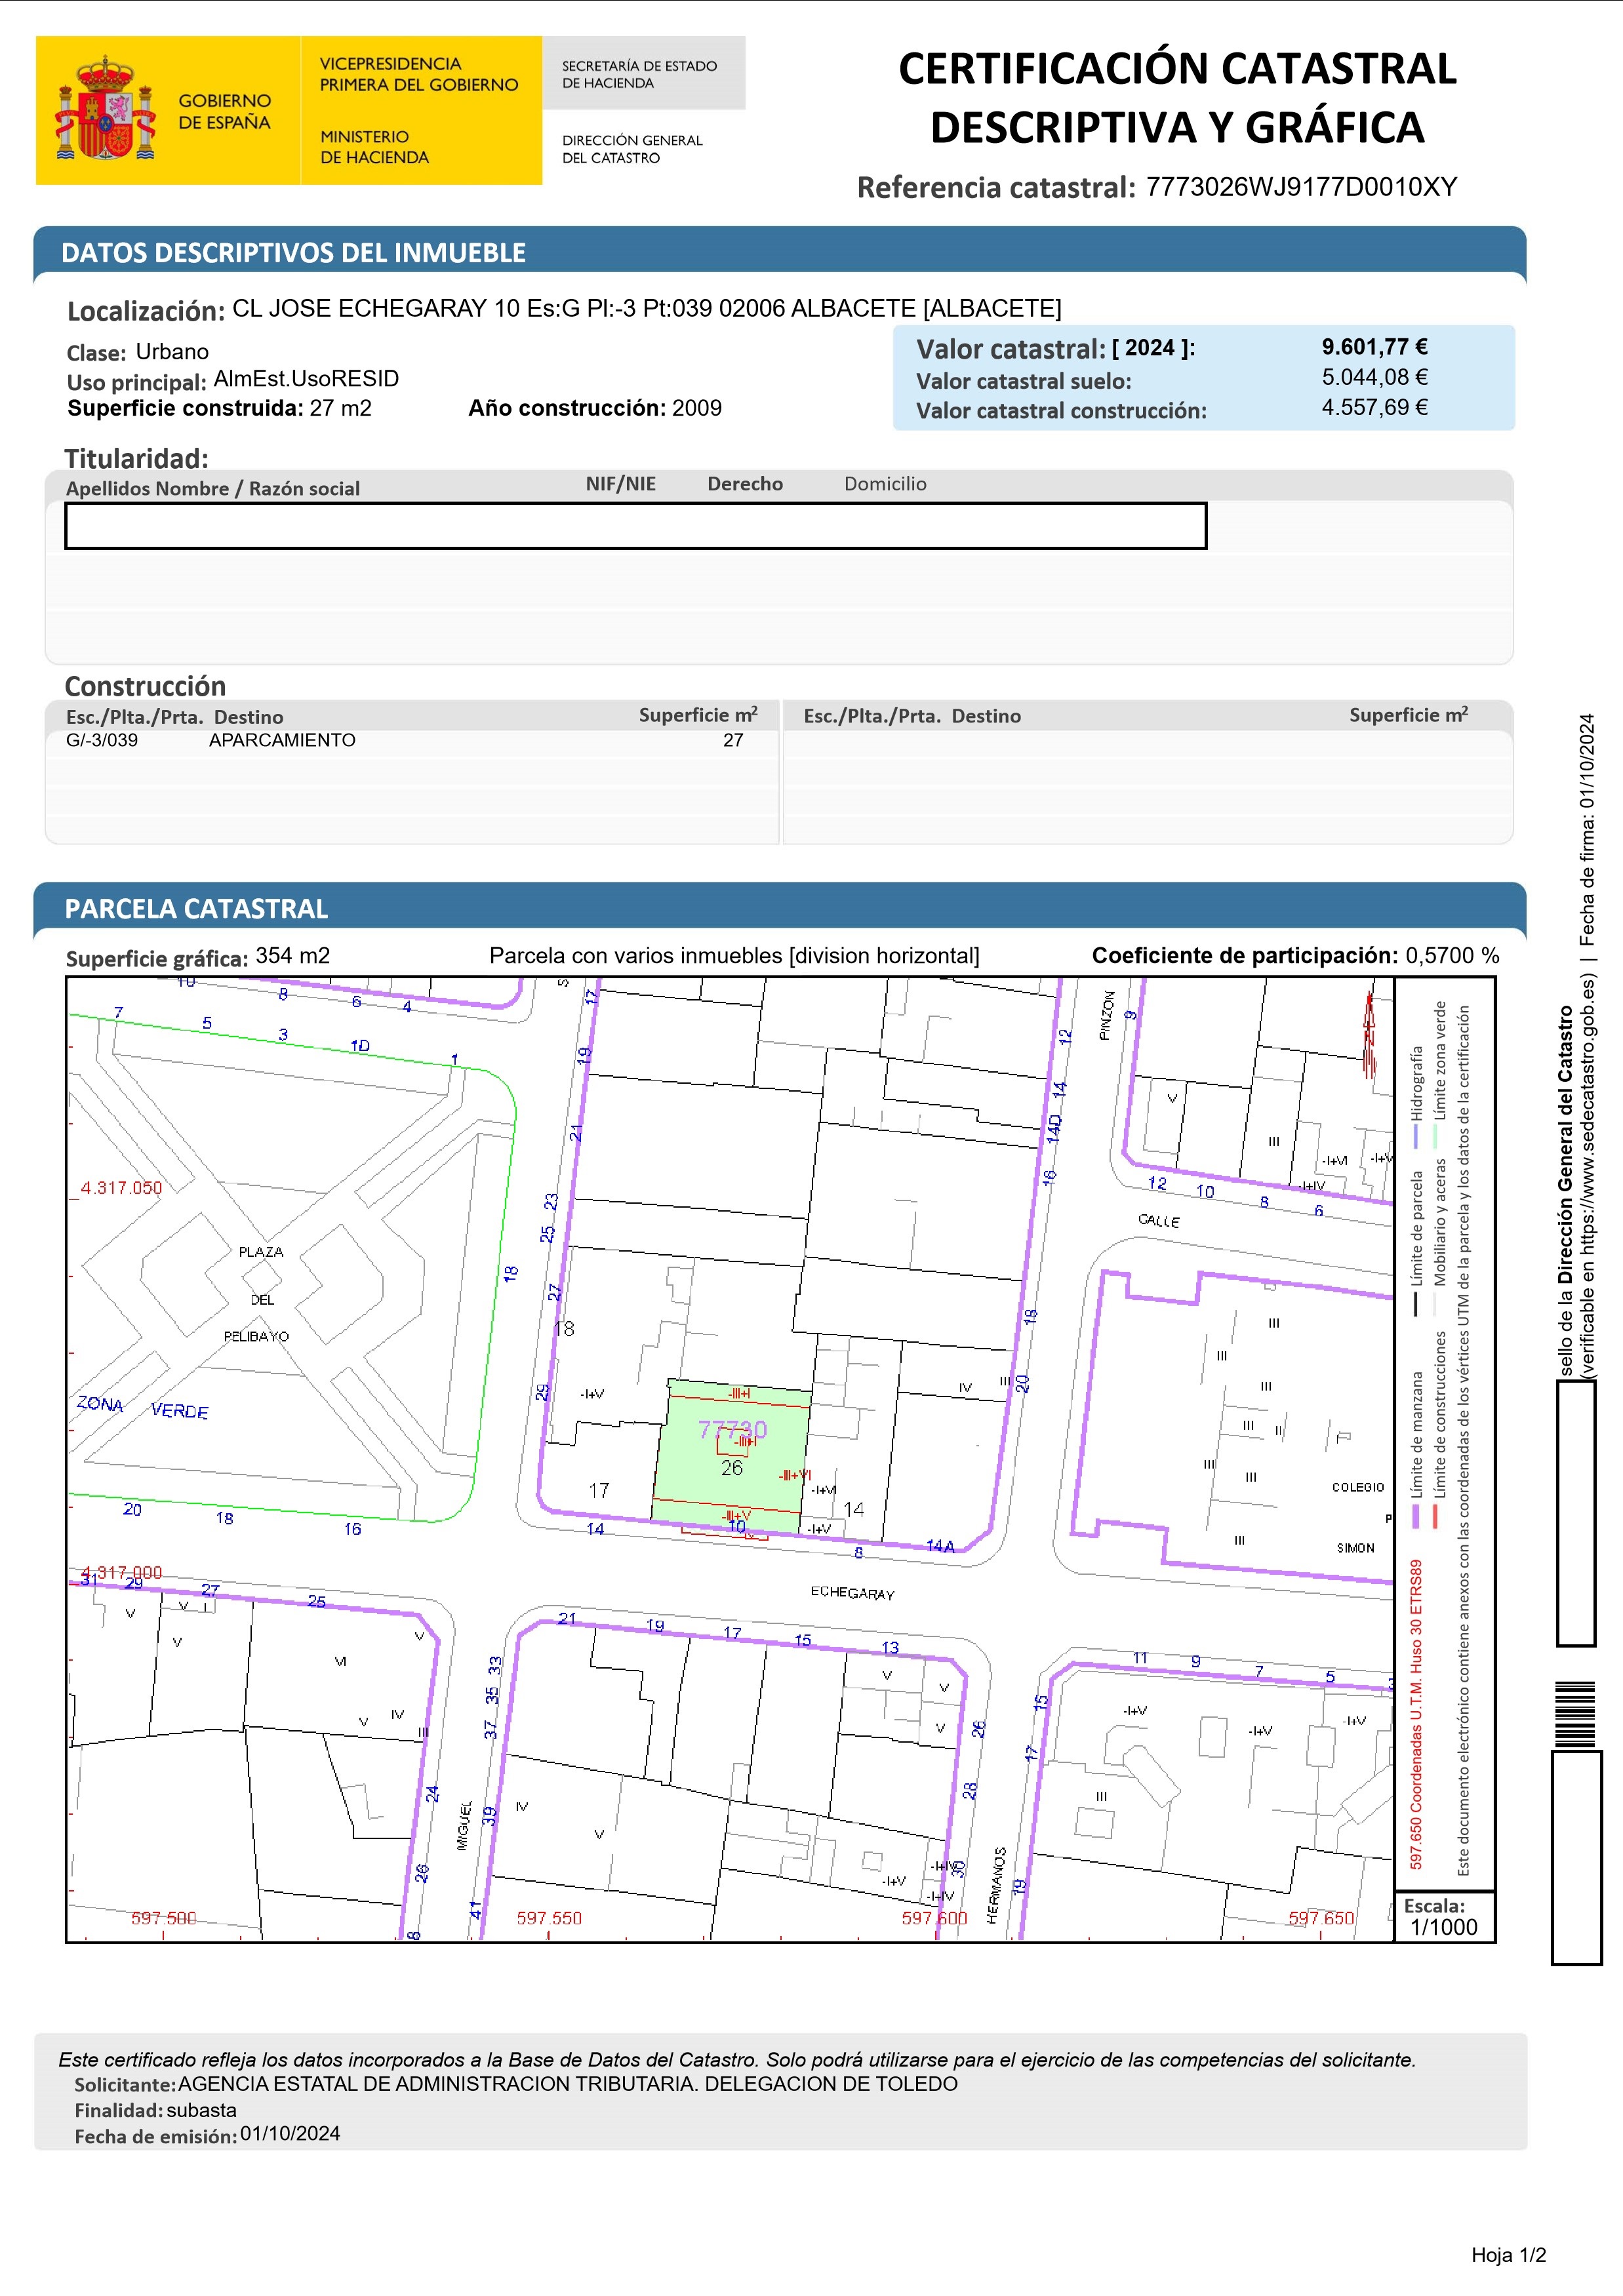Click the north arrow on the map
The width and height of the screenshot is (1623, 2296).
pyautogui.click(x=1369, y=1035)
